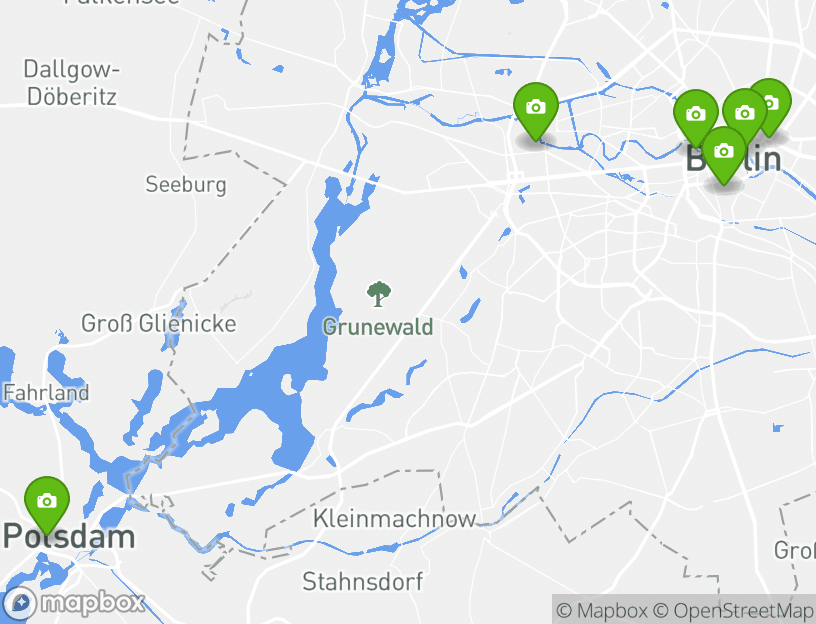Select the Stahnsdorf place name
This screenshot has height=624, width=816.
click(x=363, y=581)
